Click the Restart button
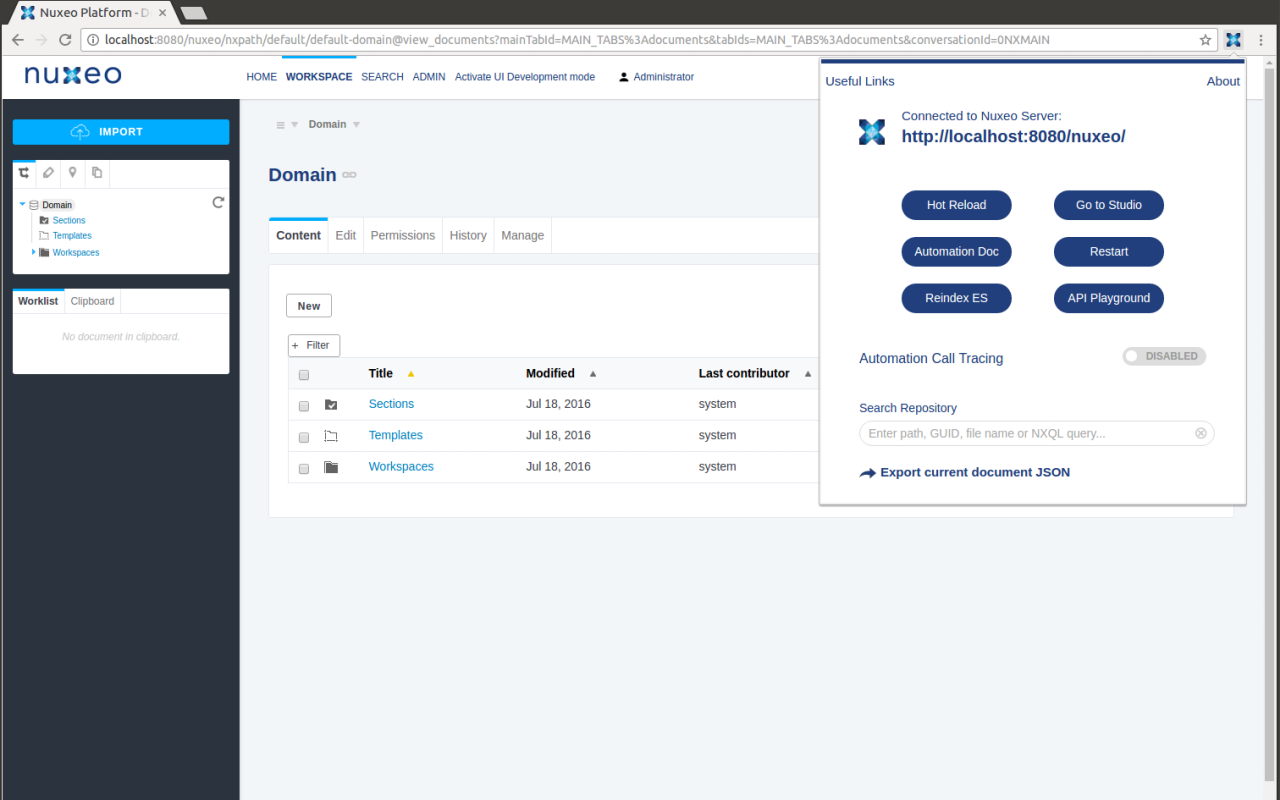Image resolution: width=1280 pixels, height=800 pixels. point(1108,252)
